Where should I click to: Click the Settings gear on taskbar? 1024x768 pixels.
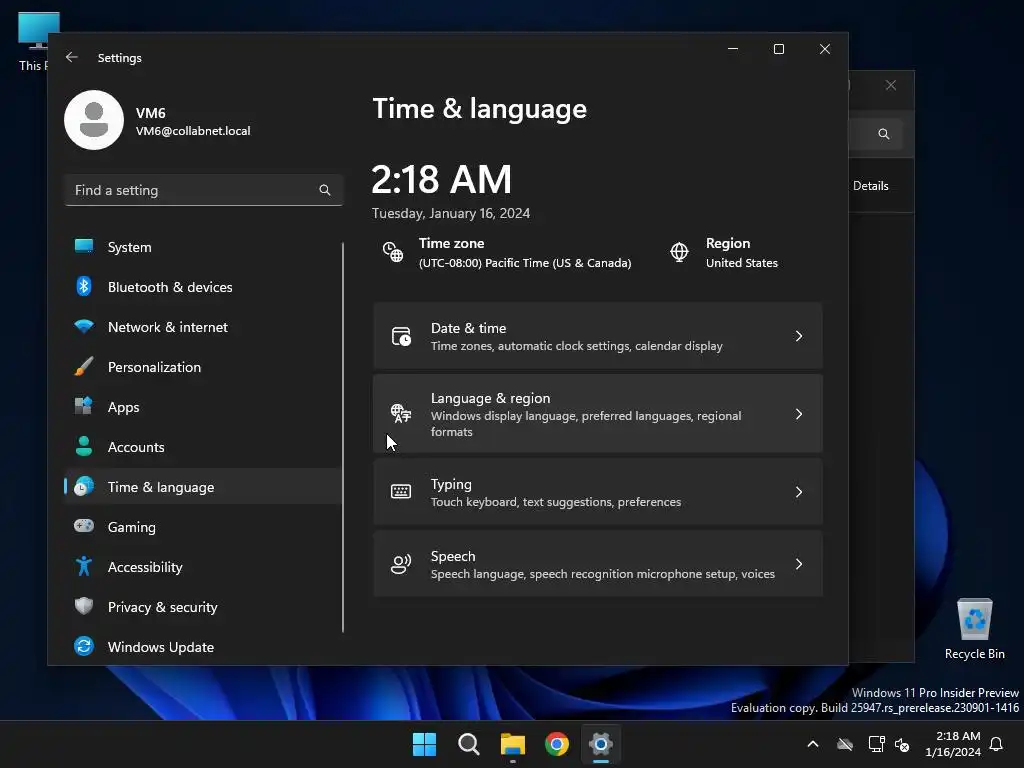coord(601,744)
